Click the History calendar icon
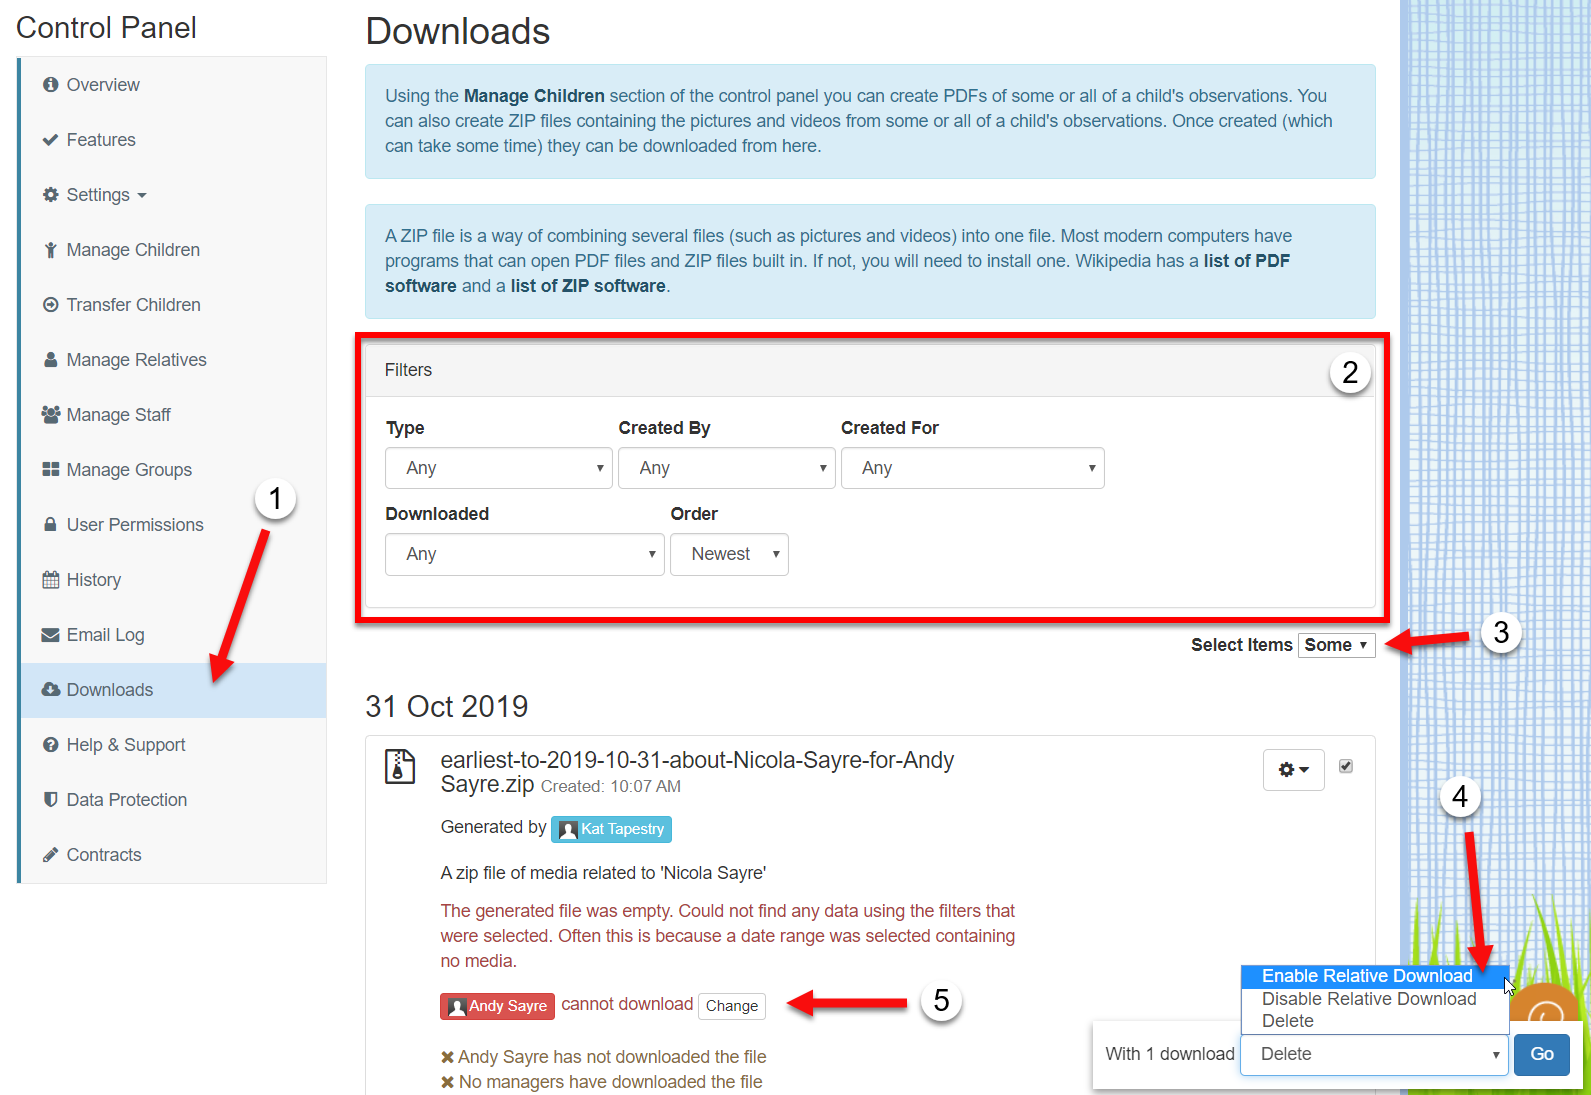The width and height of the screenshot is (1591, 1095). [51, 580]
